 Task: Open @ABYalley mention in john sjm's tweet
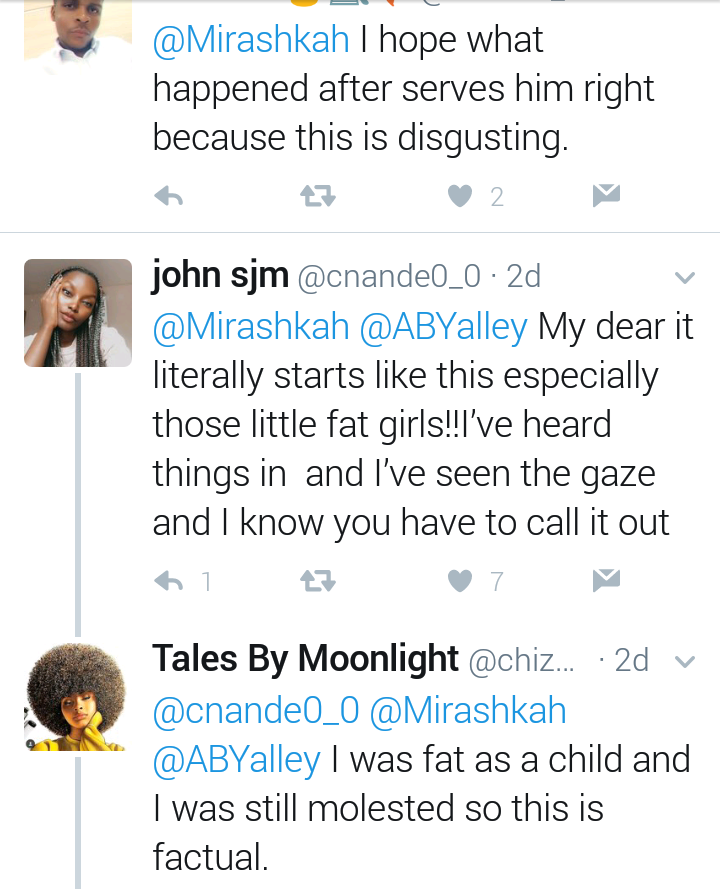pos(443,328)
